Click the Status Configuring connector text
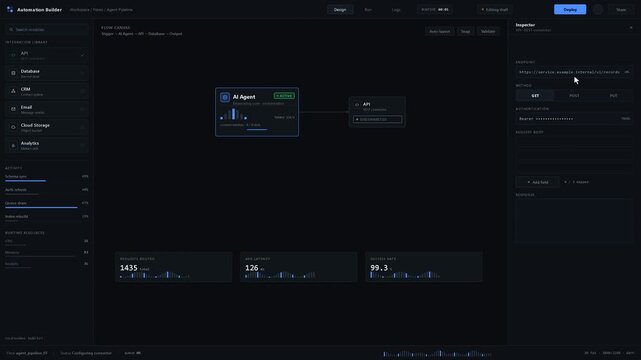The image size is (641, 360). click(86, 353)
